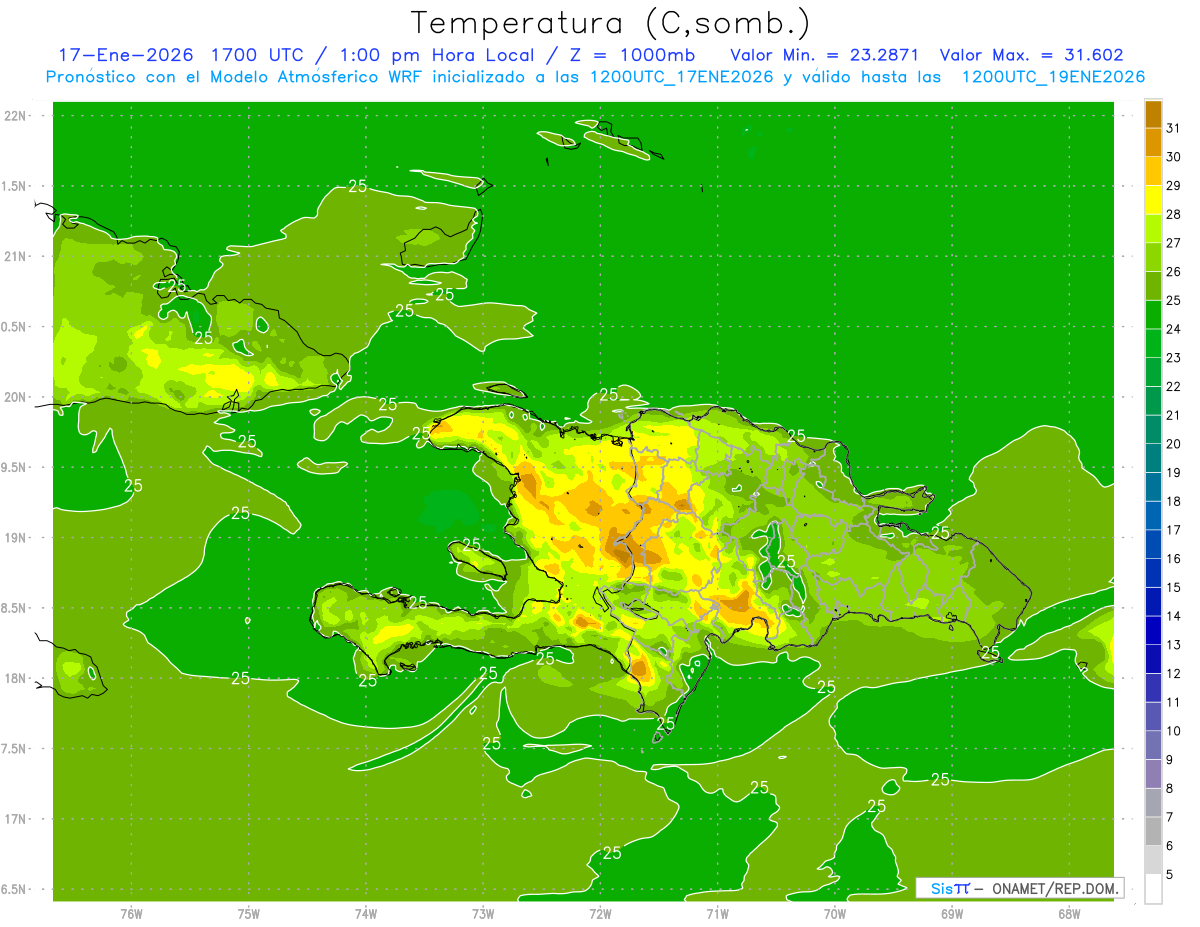Click the dark orange legend swatch above 31
The image size is (1200, 927).
[x=1153, y=114]
